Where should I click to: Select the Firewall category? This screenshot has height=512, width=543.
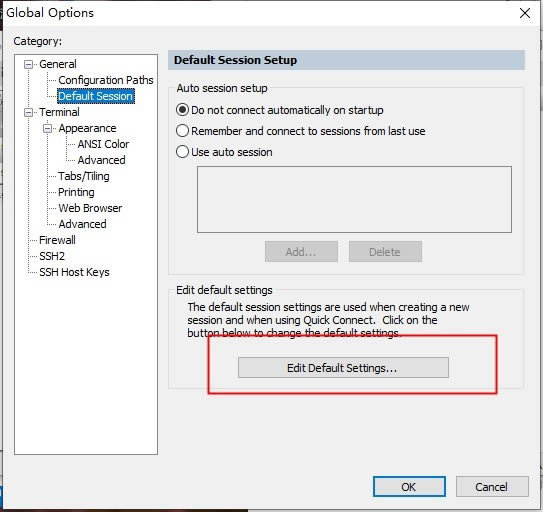[57, 240]
